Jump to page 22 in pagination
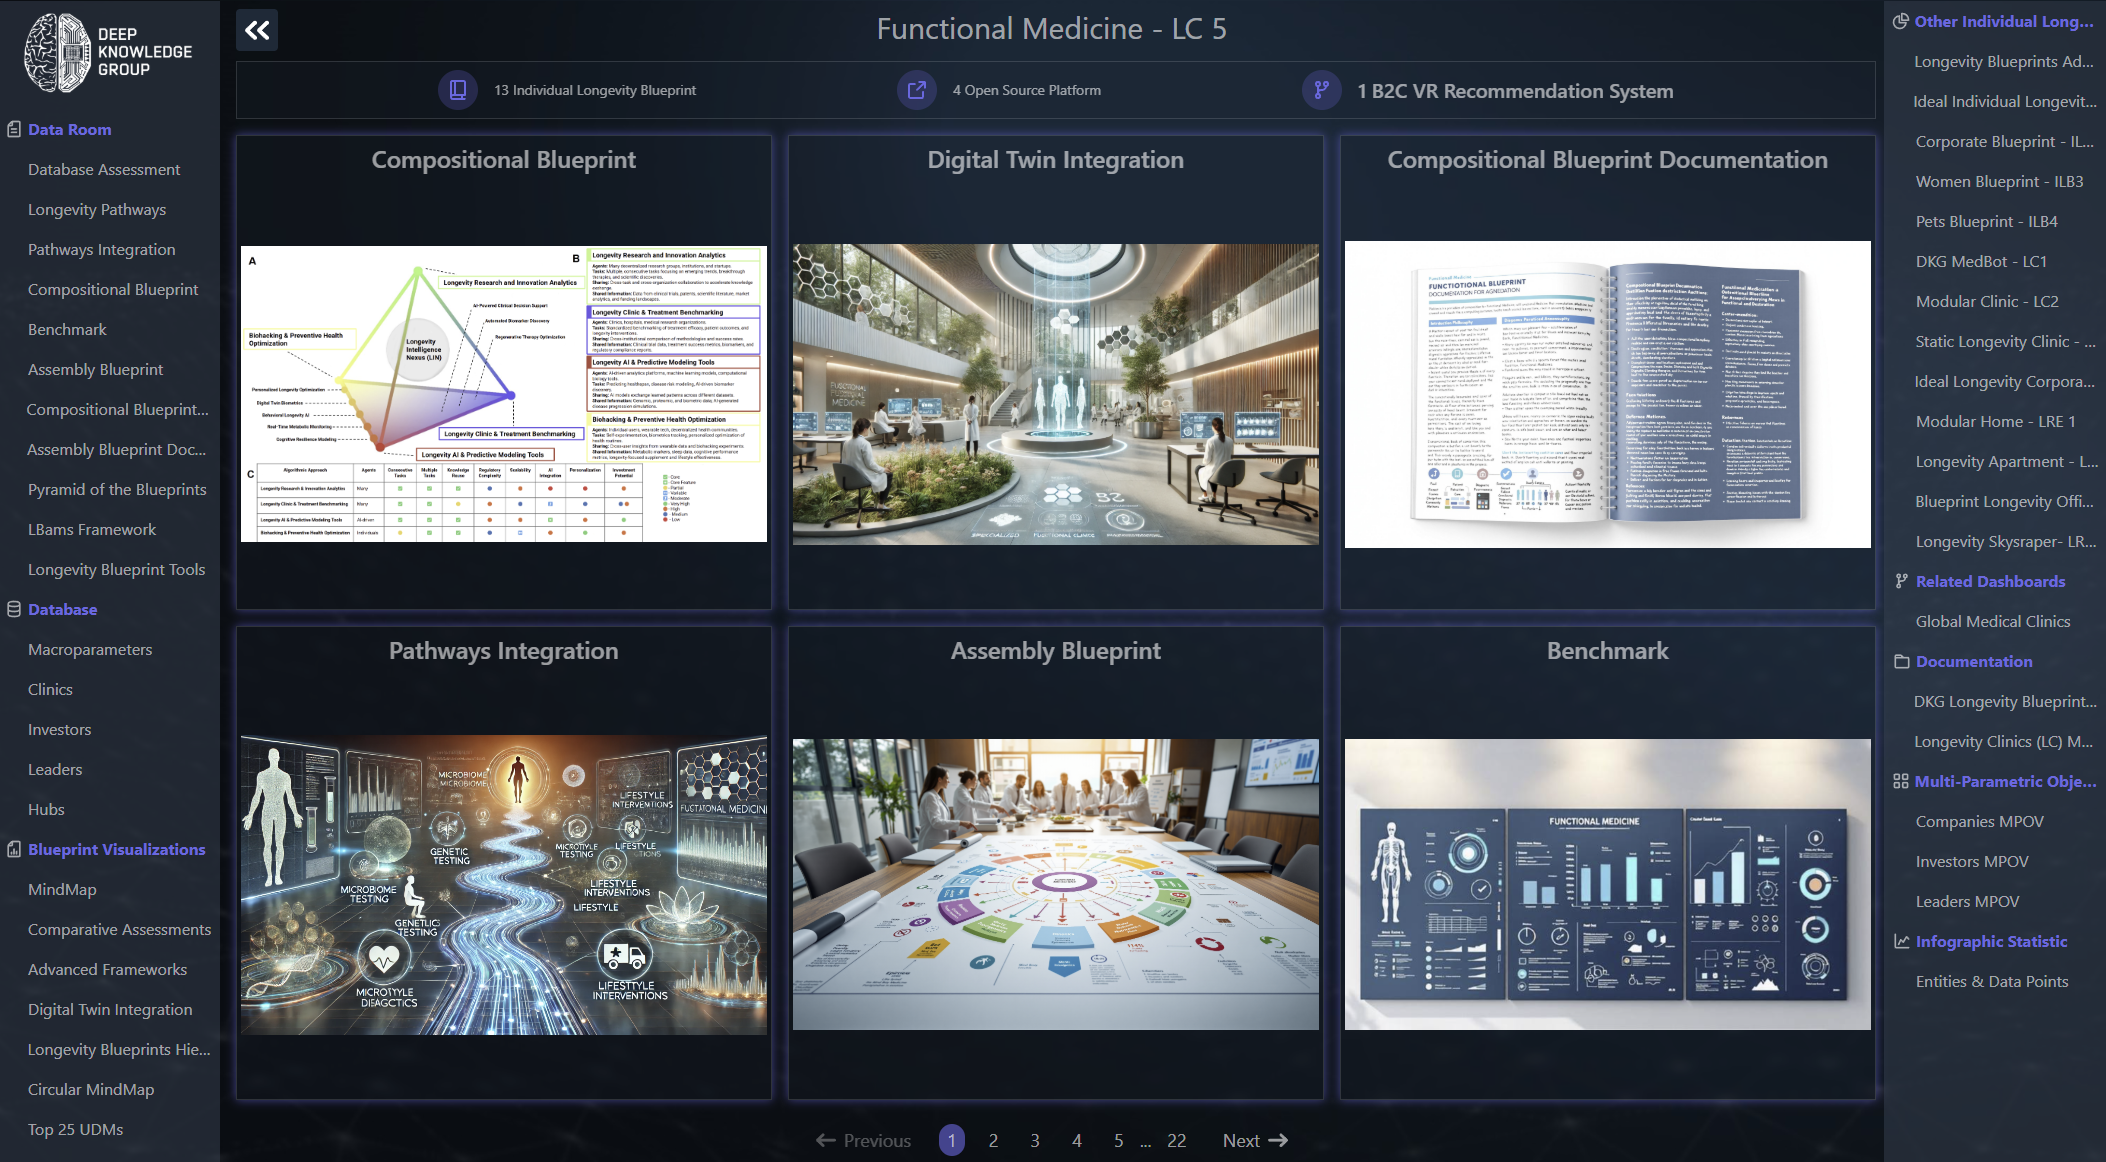 [x=1176, y=1140]
